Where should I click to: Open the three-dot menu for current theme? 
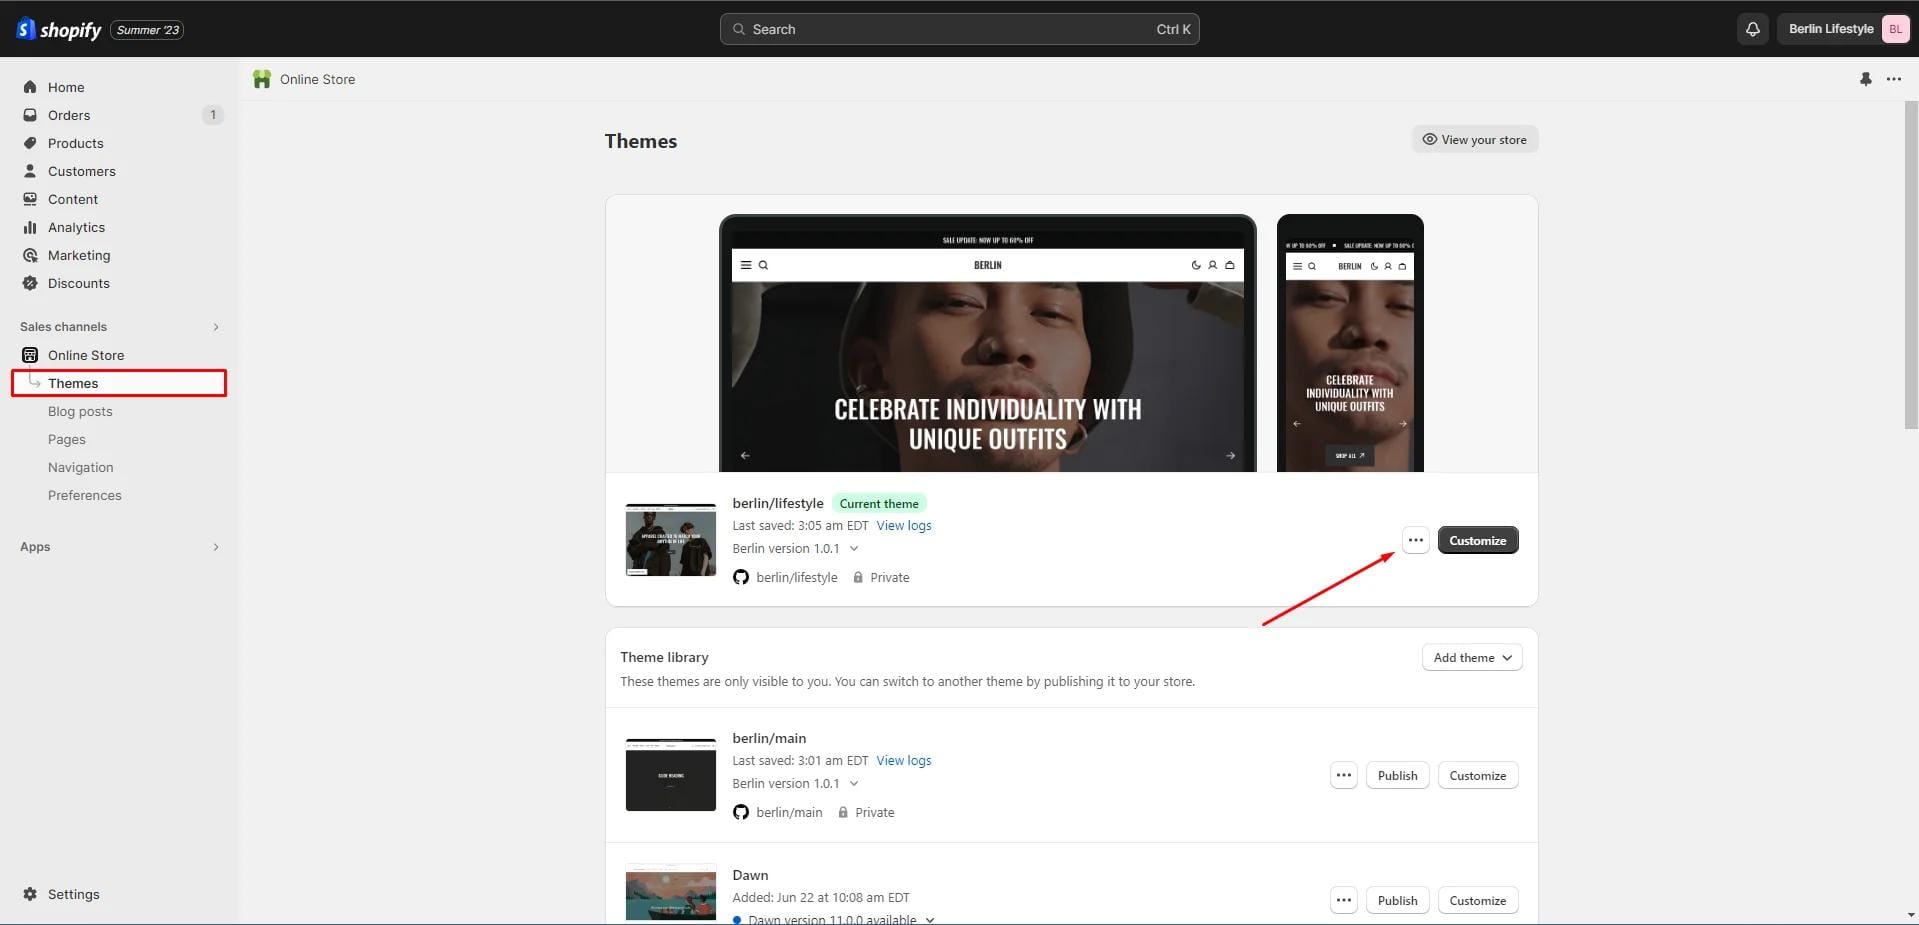(x=1415, y=540)
